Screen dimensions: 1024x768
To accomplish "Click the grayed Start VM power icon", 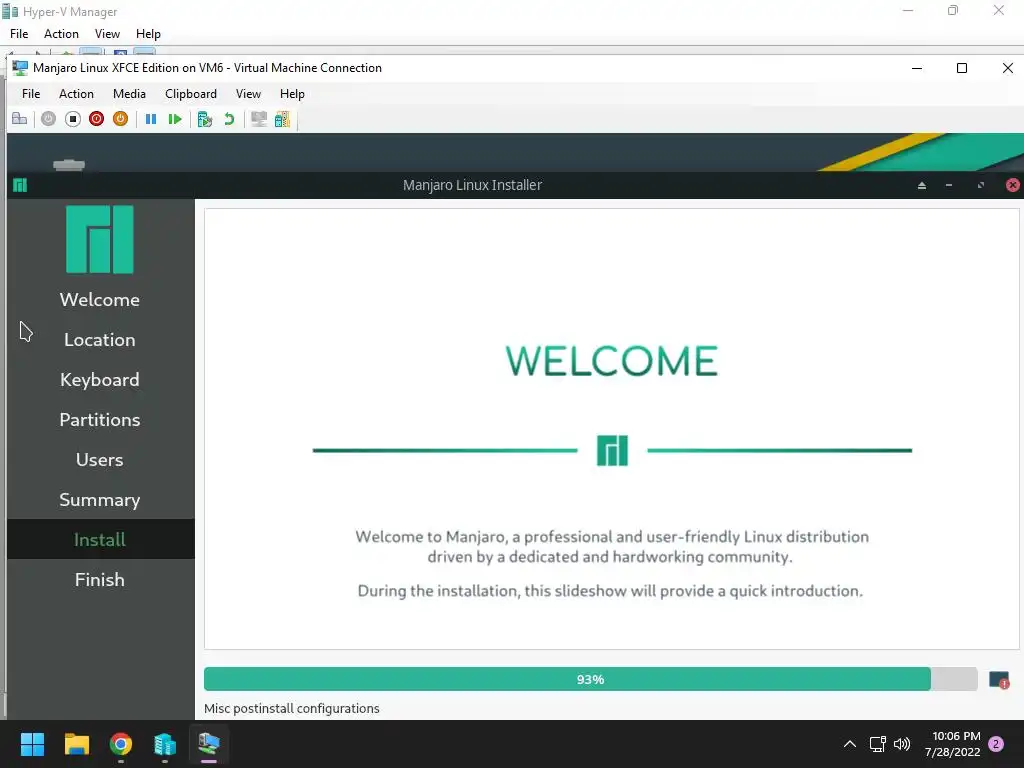I will click(48, 119).
